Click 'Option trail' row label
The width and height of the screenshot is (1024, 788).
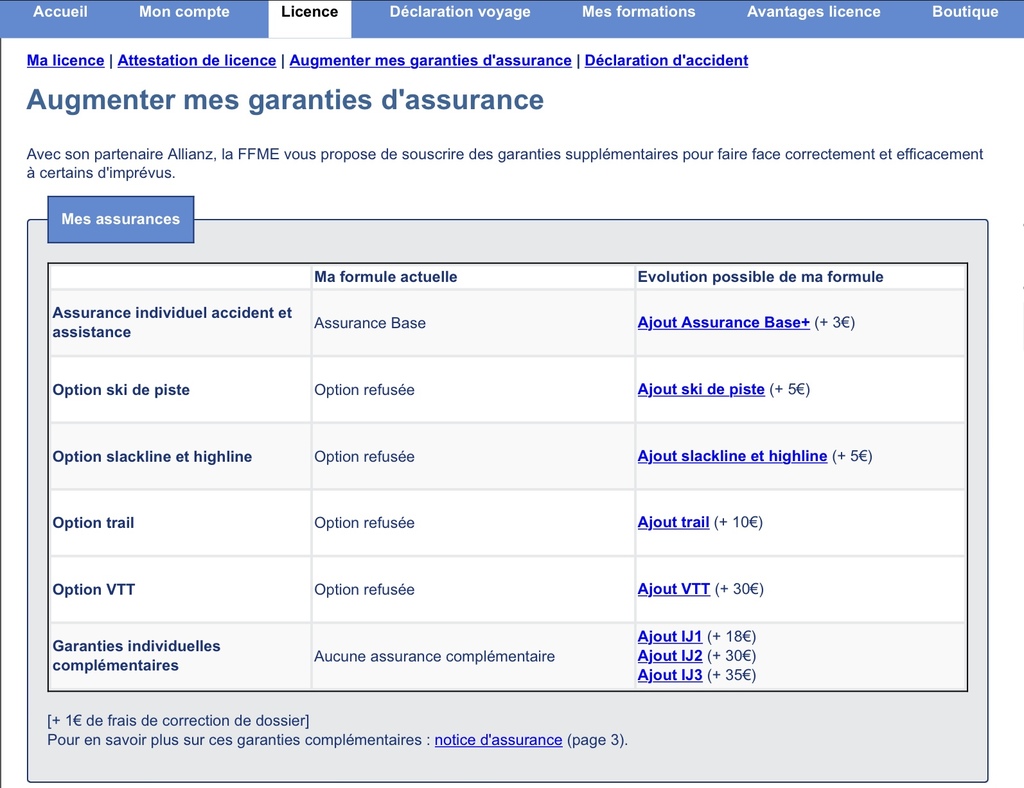tap(93, 523)
